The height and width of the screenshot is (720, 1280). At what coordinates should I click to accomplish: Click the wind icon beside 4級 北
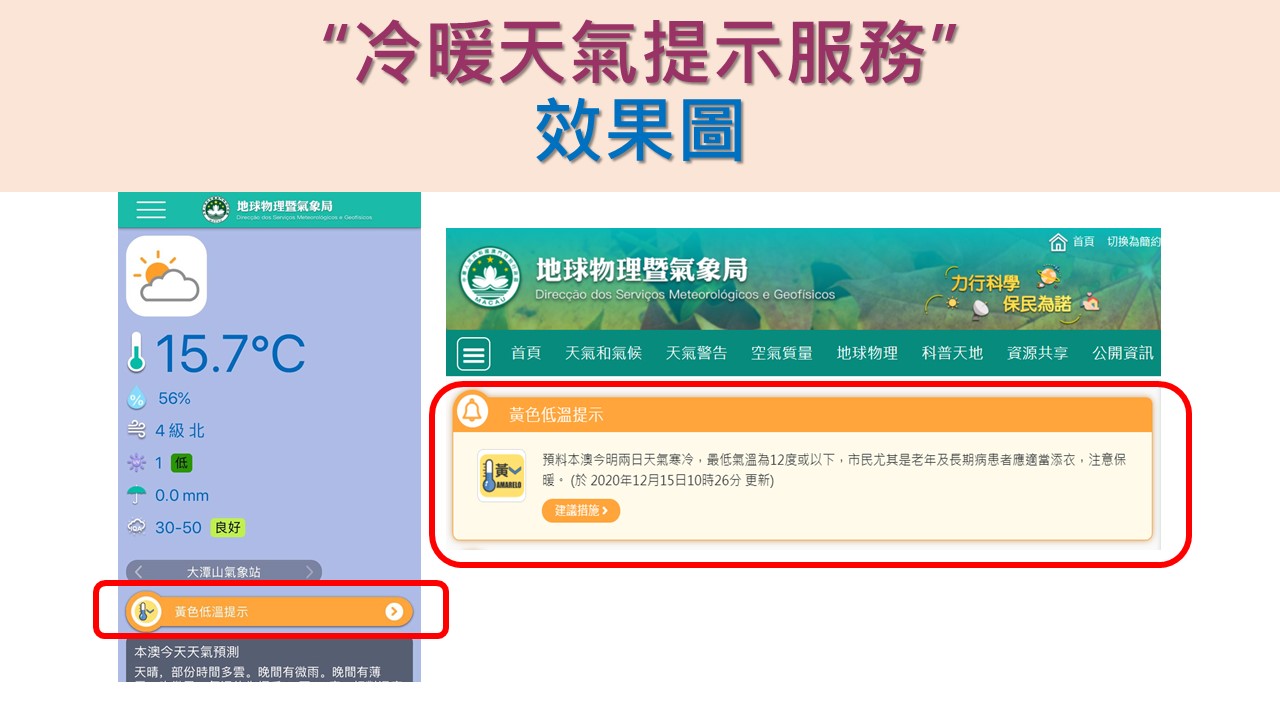pos(137,431)
